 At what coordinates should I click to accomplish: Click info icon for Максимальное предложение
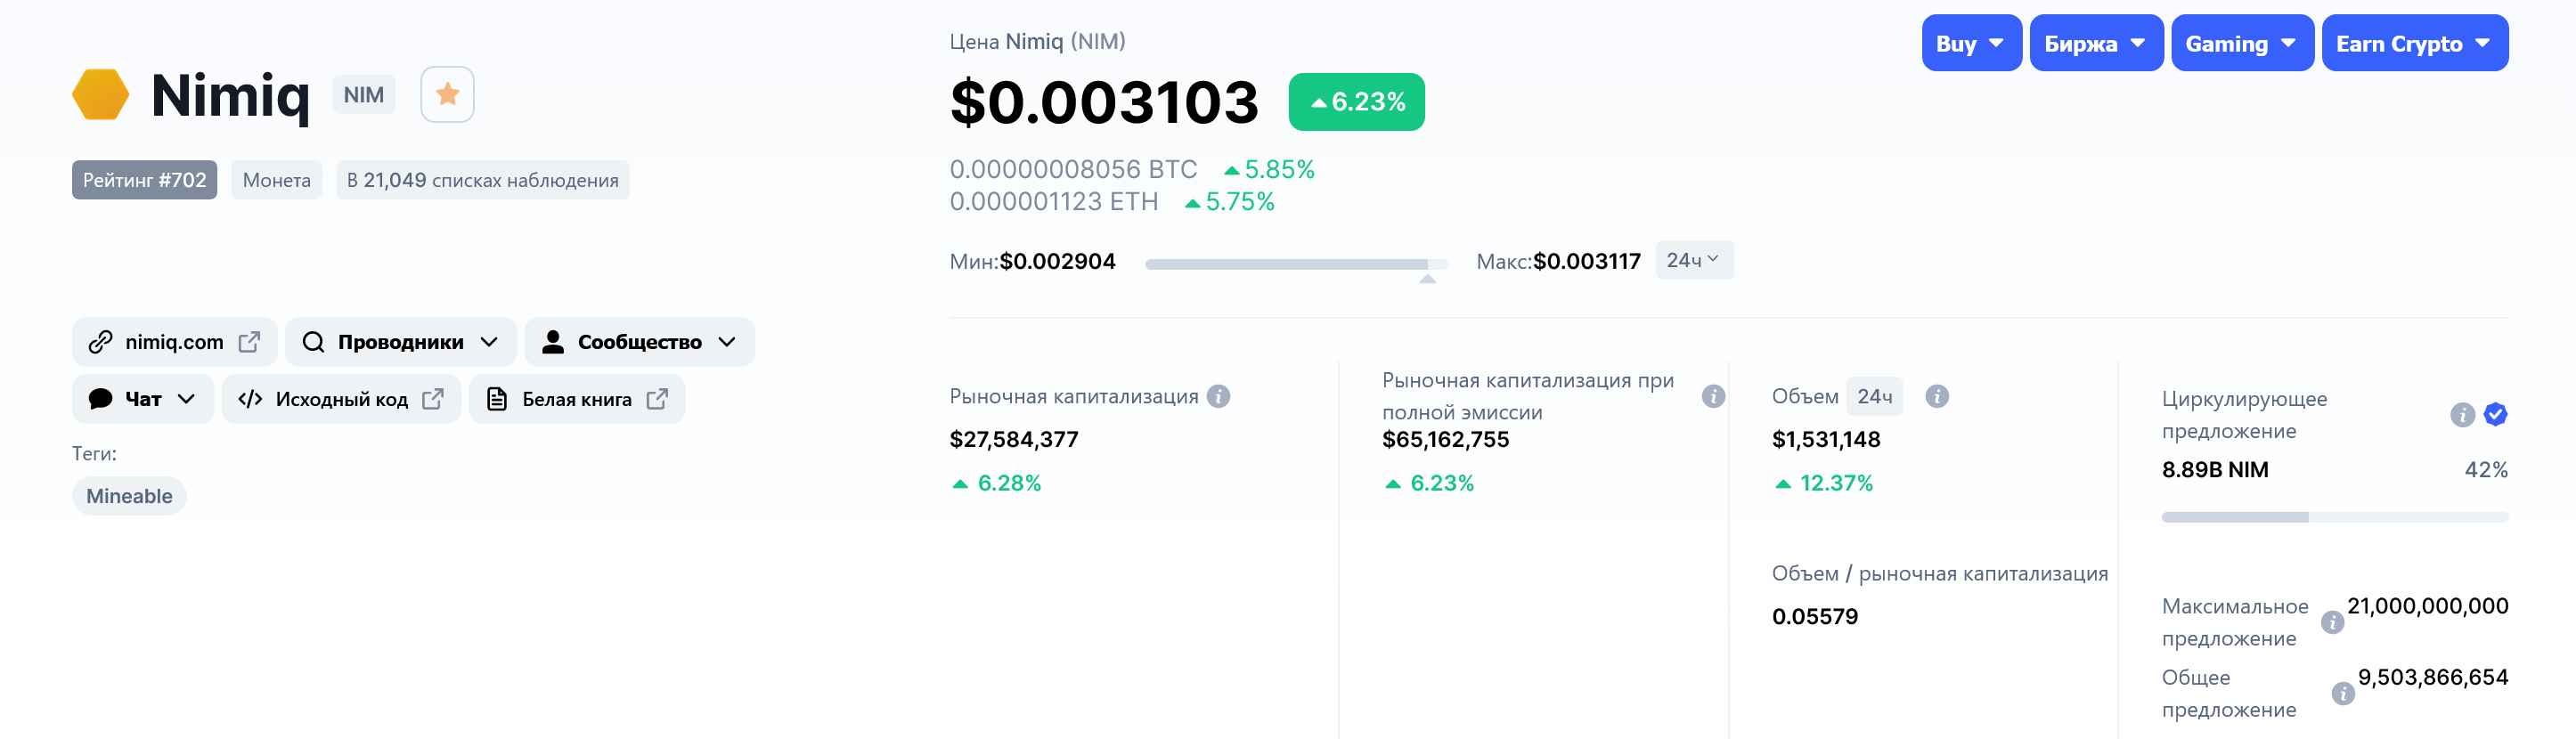[x=2331, y=622]
